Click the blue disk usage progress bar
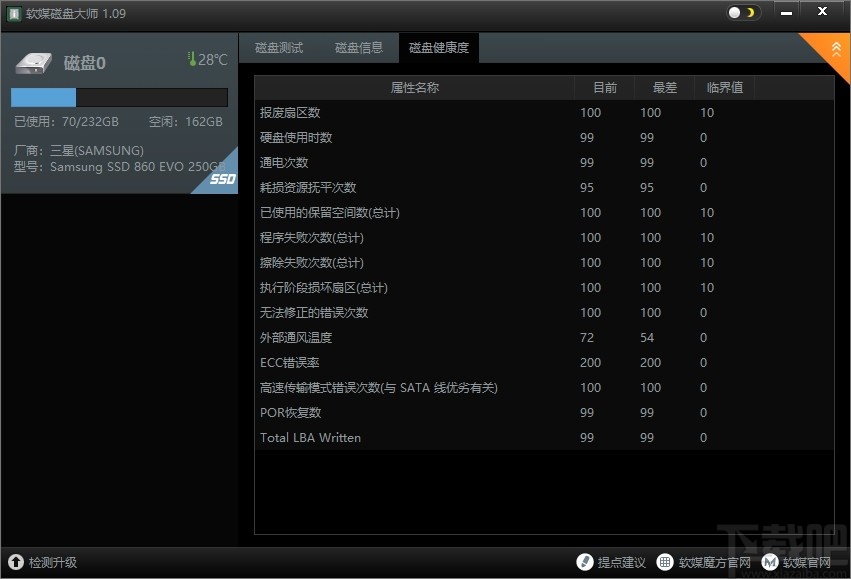This screenshot has width=851, height=579. point(42,97)
